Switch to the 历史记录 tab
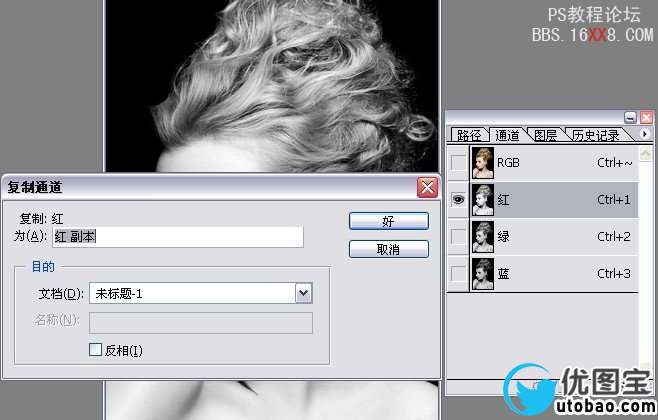This screenshot has width=658, height=420. click(x=596, y=135)
